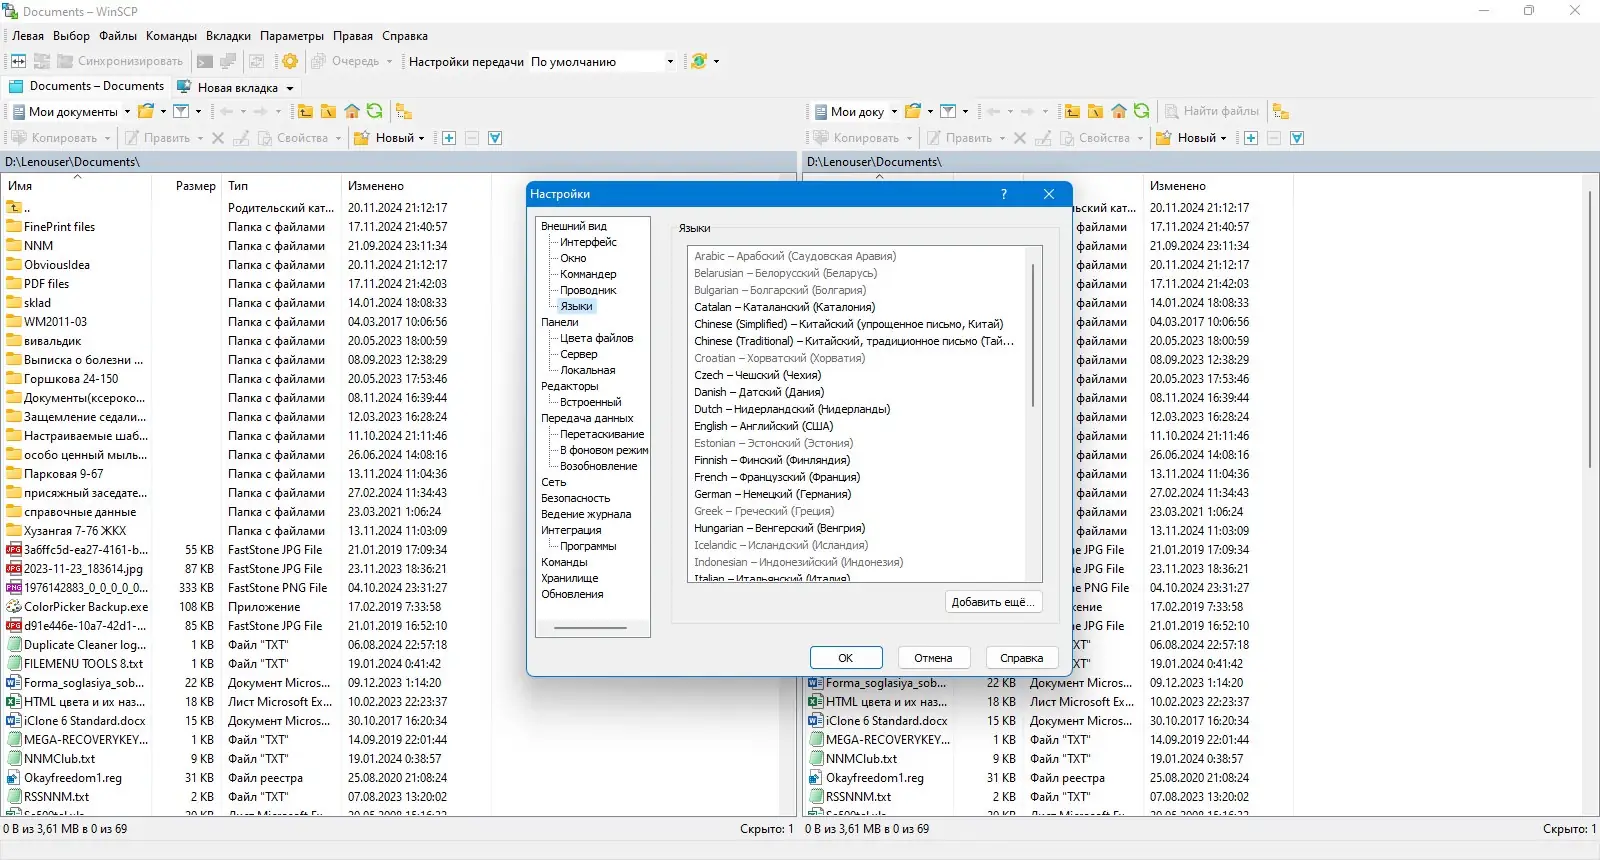Select Безопасность in settings tree
The height and width of the screenshot is (860, 1600).
point(575,498)
